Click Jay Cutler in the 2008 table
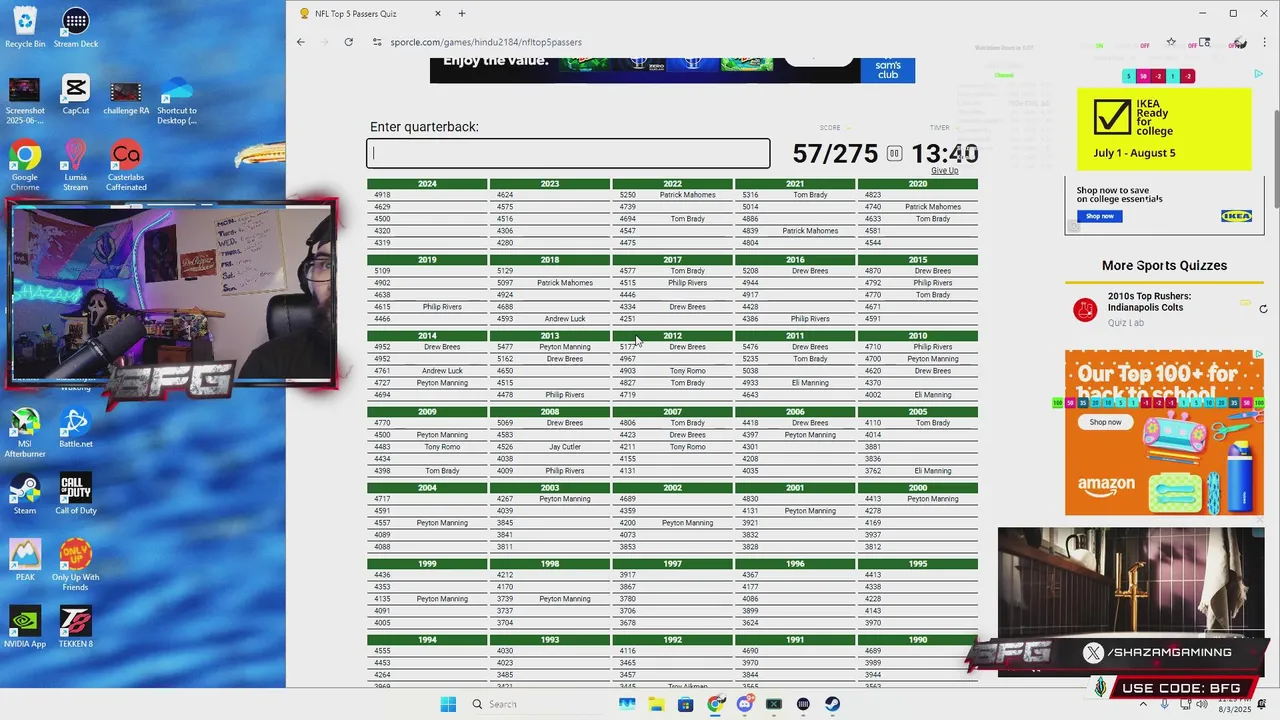1280x720 pixels. [x=565, y=447]
